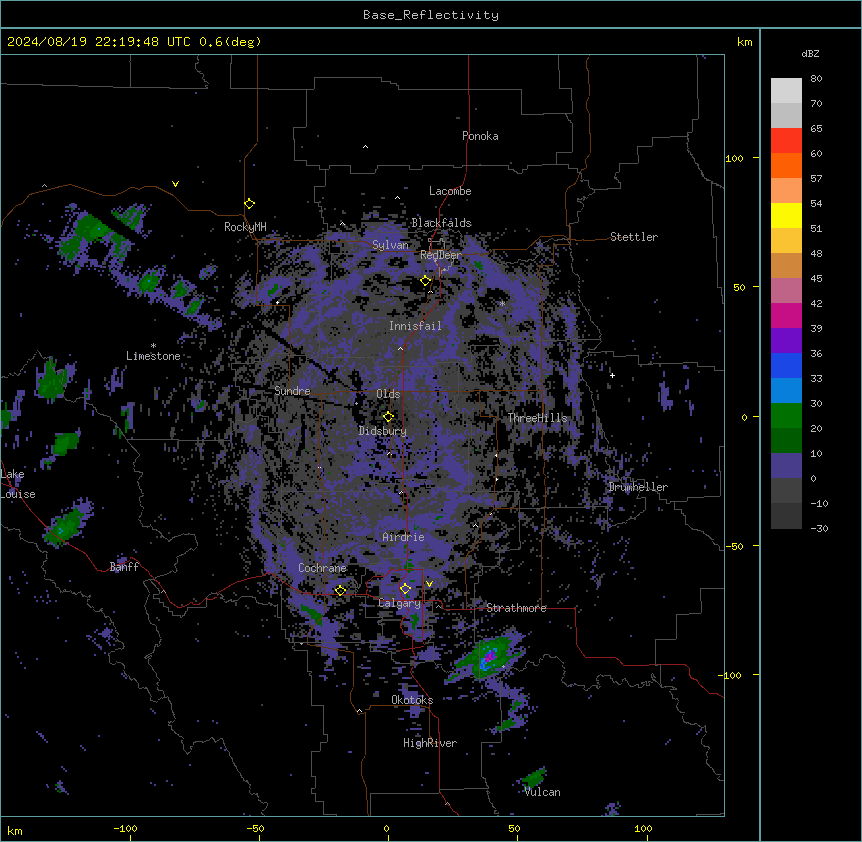The height and width of the screenshot is (842, 862).
Task: Click the slate-blue 10 dBZ legend swatch
Action: [786, 466]
